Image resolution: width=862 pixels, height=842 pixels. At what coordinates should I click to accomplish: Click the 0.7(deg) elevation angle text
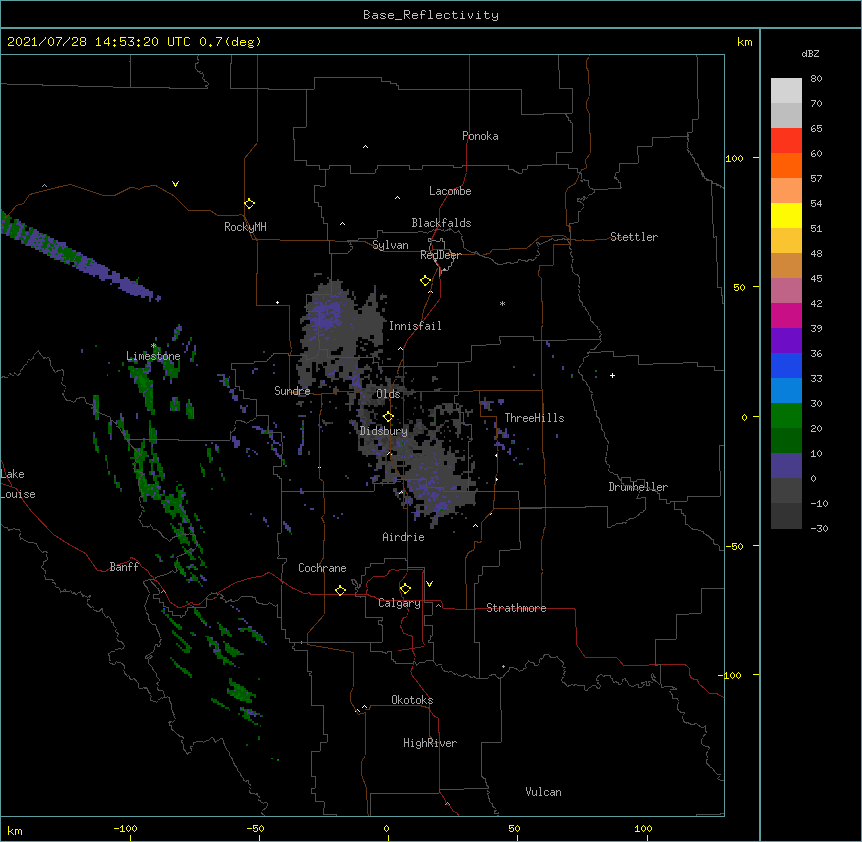coord(230,42)
